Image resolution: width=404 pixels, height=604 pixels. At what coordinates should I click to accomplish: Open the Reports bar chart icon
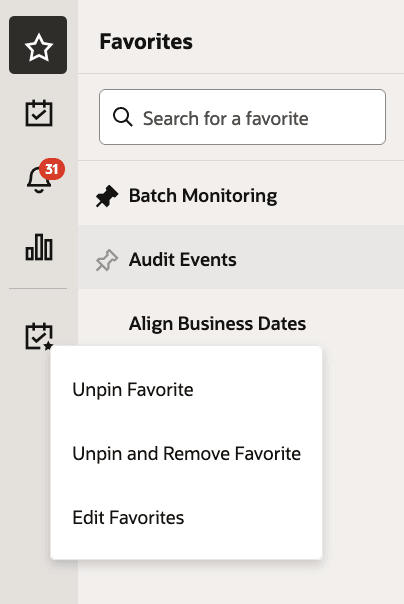click(39, 247)
